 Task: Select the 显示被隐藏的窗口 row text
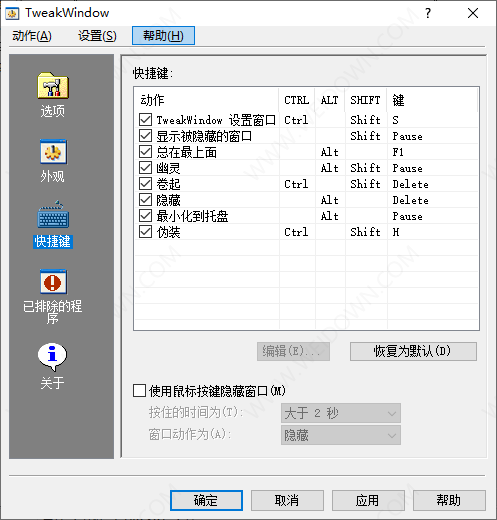coord(204,136)
